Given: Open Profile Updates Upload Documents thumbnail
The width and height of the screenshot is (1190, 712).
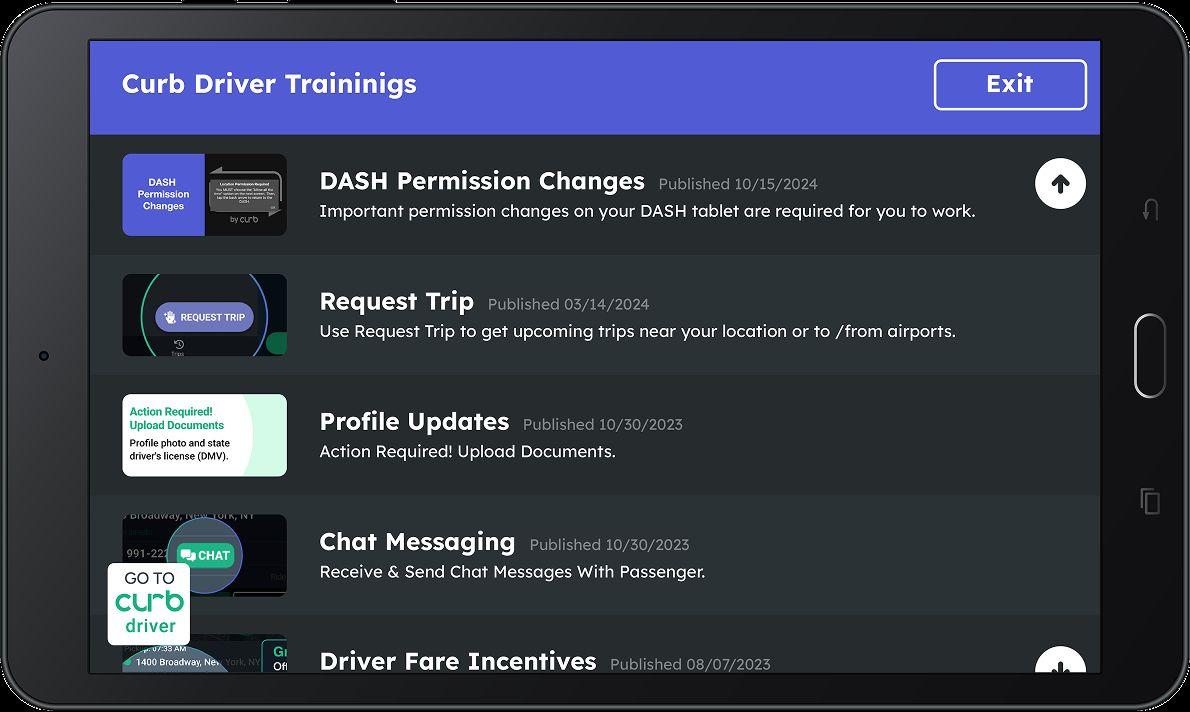Looking at the screenshot, I should click(204, 435).
